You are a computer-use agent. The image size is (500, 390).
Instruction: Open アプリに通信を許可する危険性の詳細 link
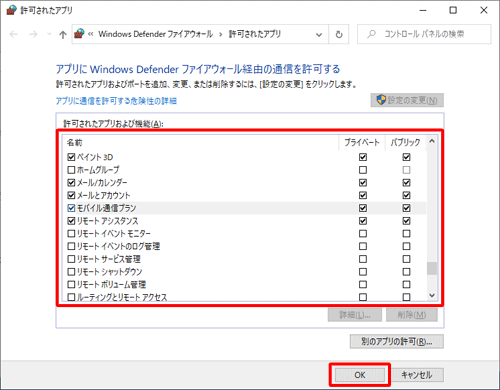(x=116, y=101)
